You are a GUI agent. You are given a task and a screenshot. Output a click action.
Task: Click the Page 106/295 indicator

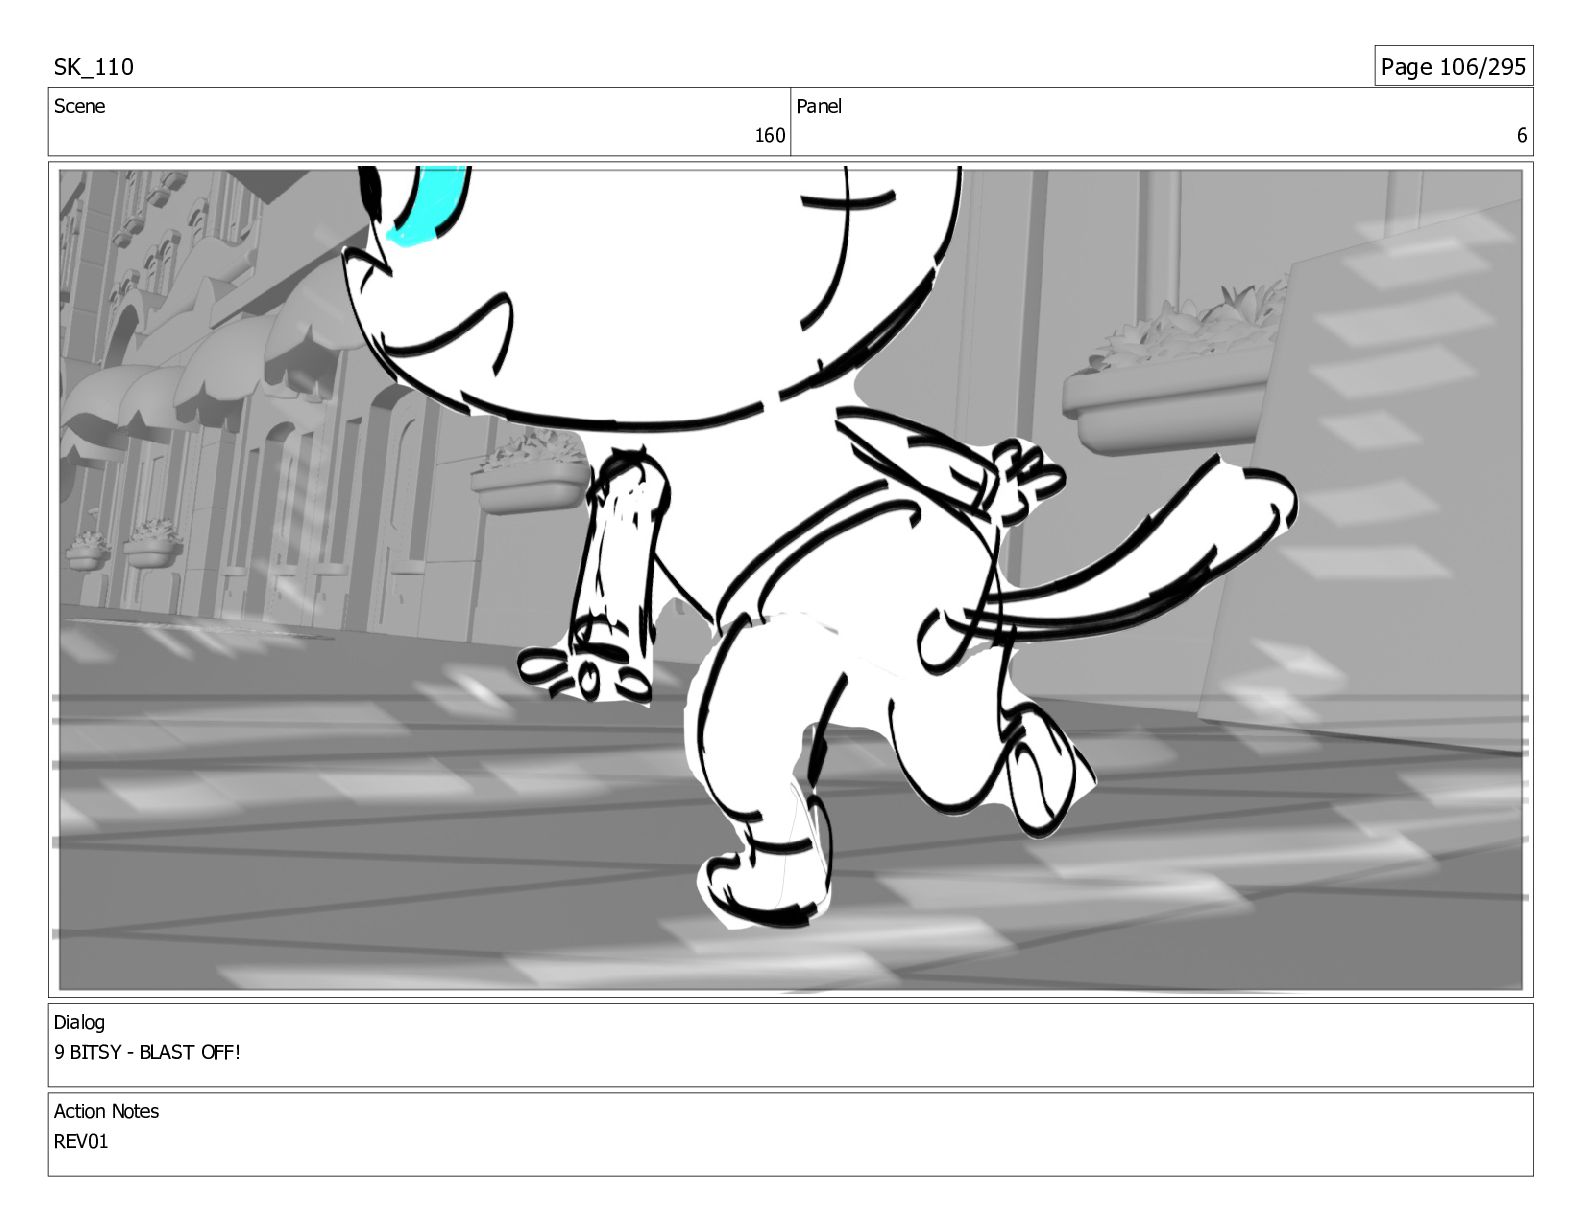pyautogui.click(x=1453, y=67)
